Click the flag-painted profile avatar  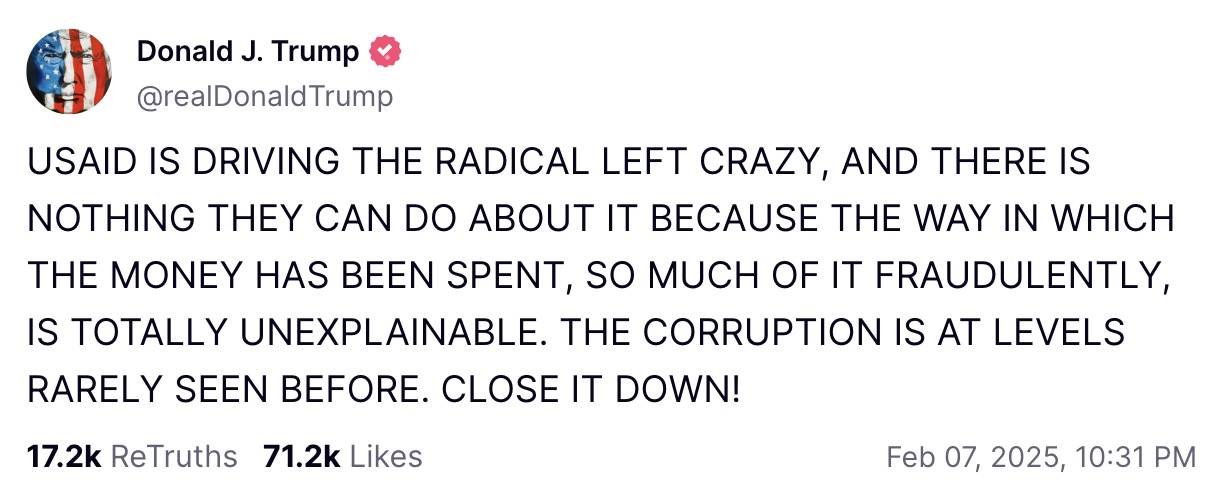[69, 71]
